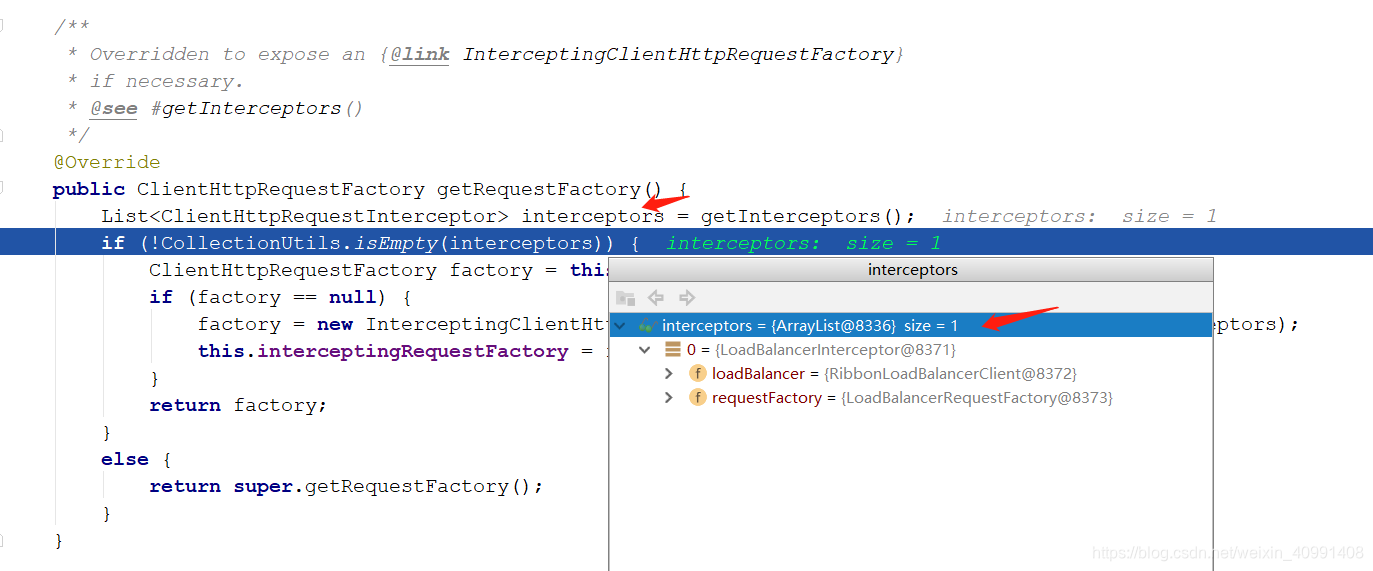The height and width of the screenshot is (571, 1373).
Task: Click the 'if necessary.' comment line
Action: coord(166,81)
